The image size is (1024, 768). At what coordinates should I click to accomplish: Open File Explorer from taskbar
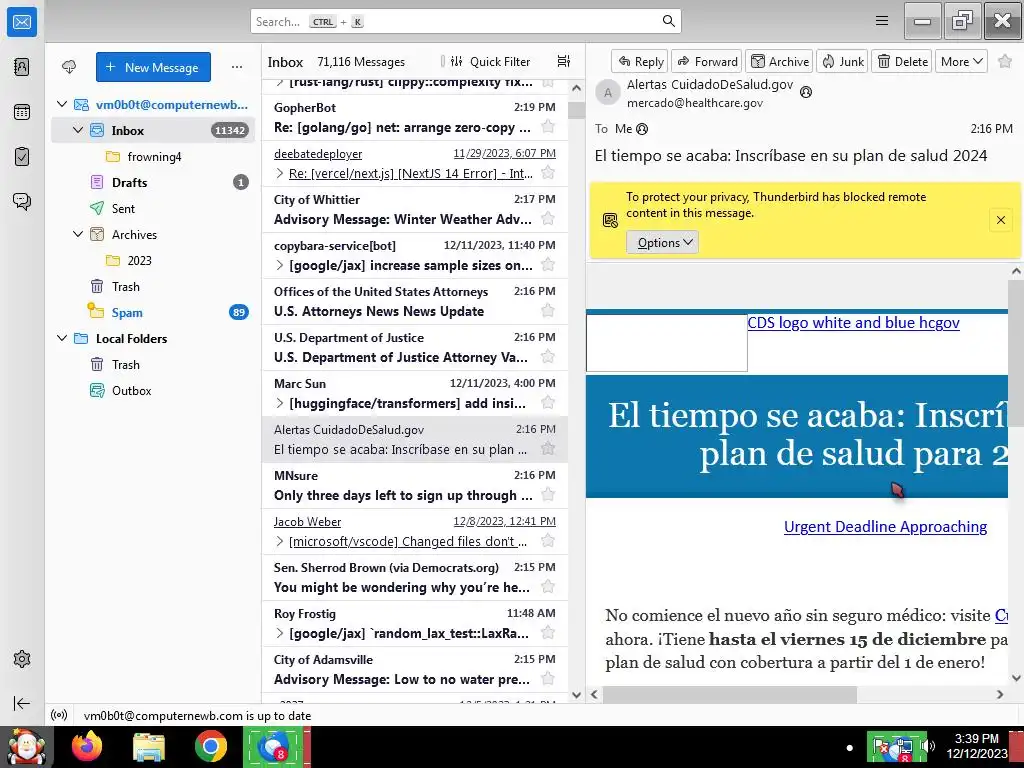[149, 747]
